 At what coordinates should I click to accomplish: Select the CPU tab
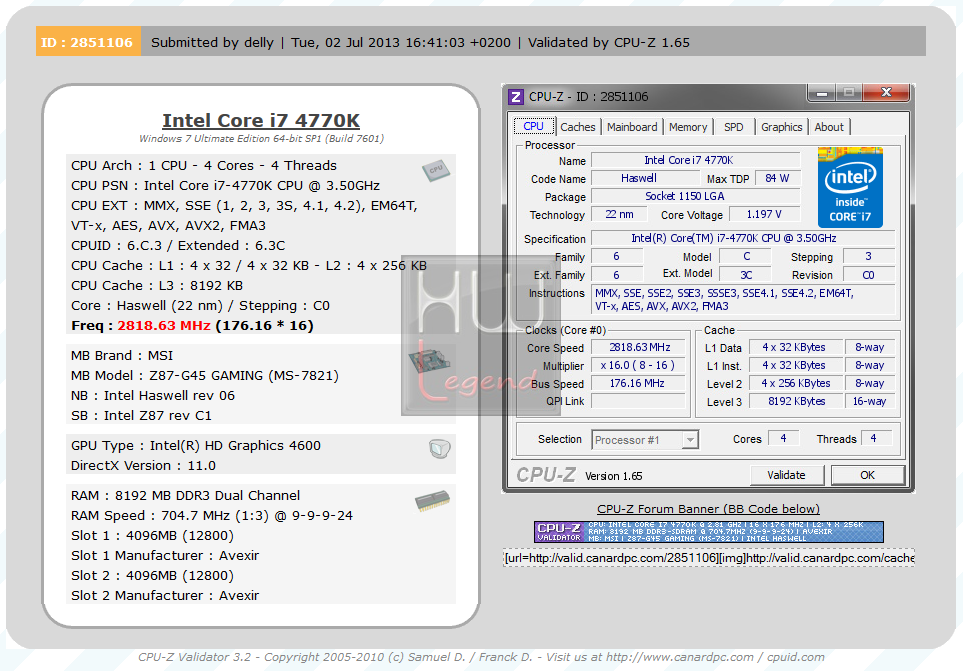tap(533, 126)
